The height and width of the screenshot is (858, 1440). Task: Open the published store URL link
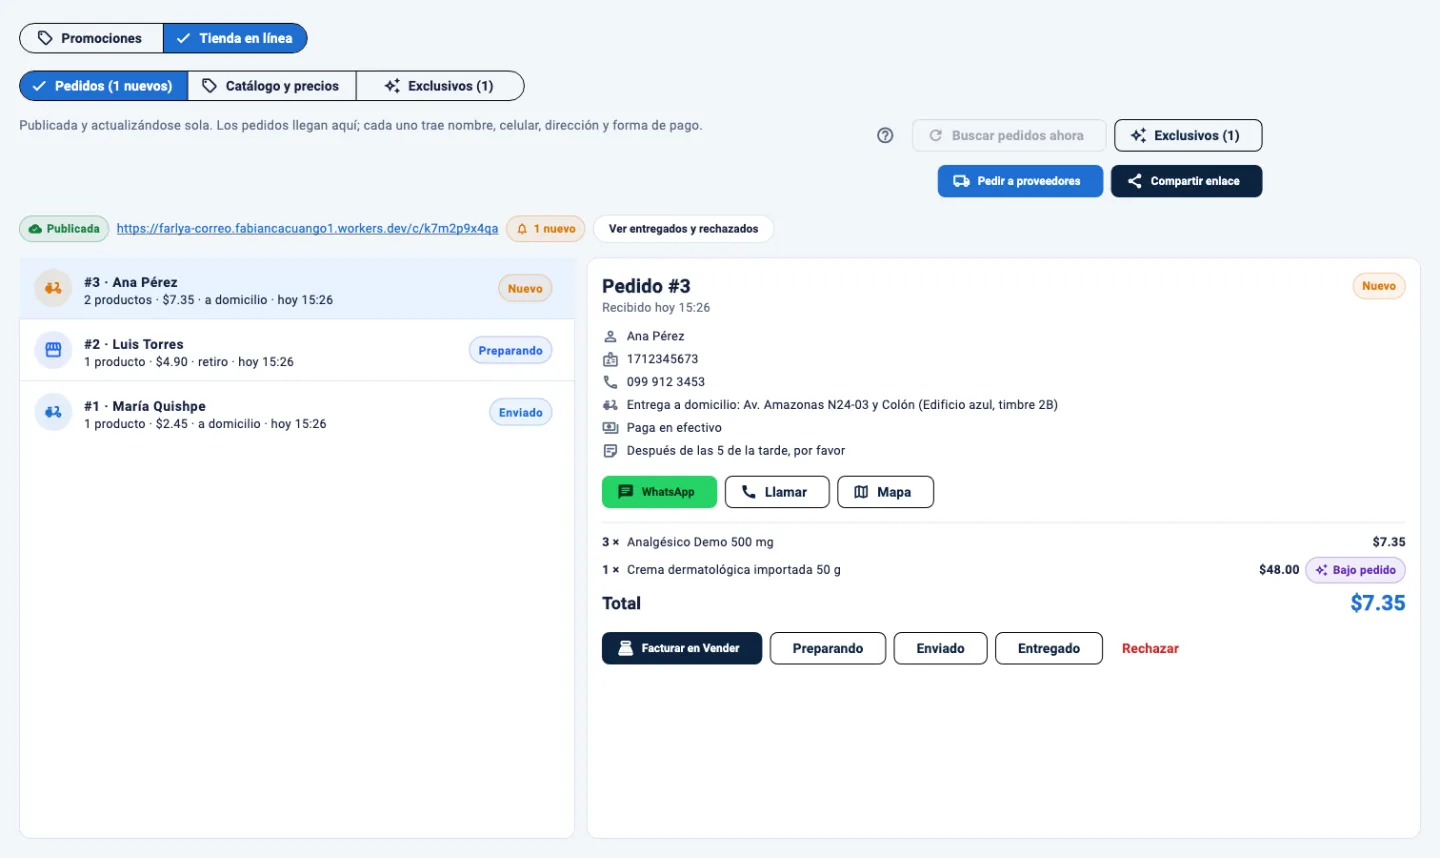[307, 229]
